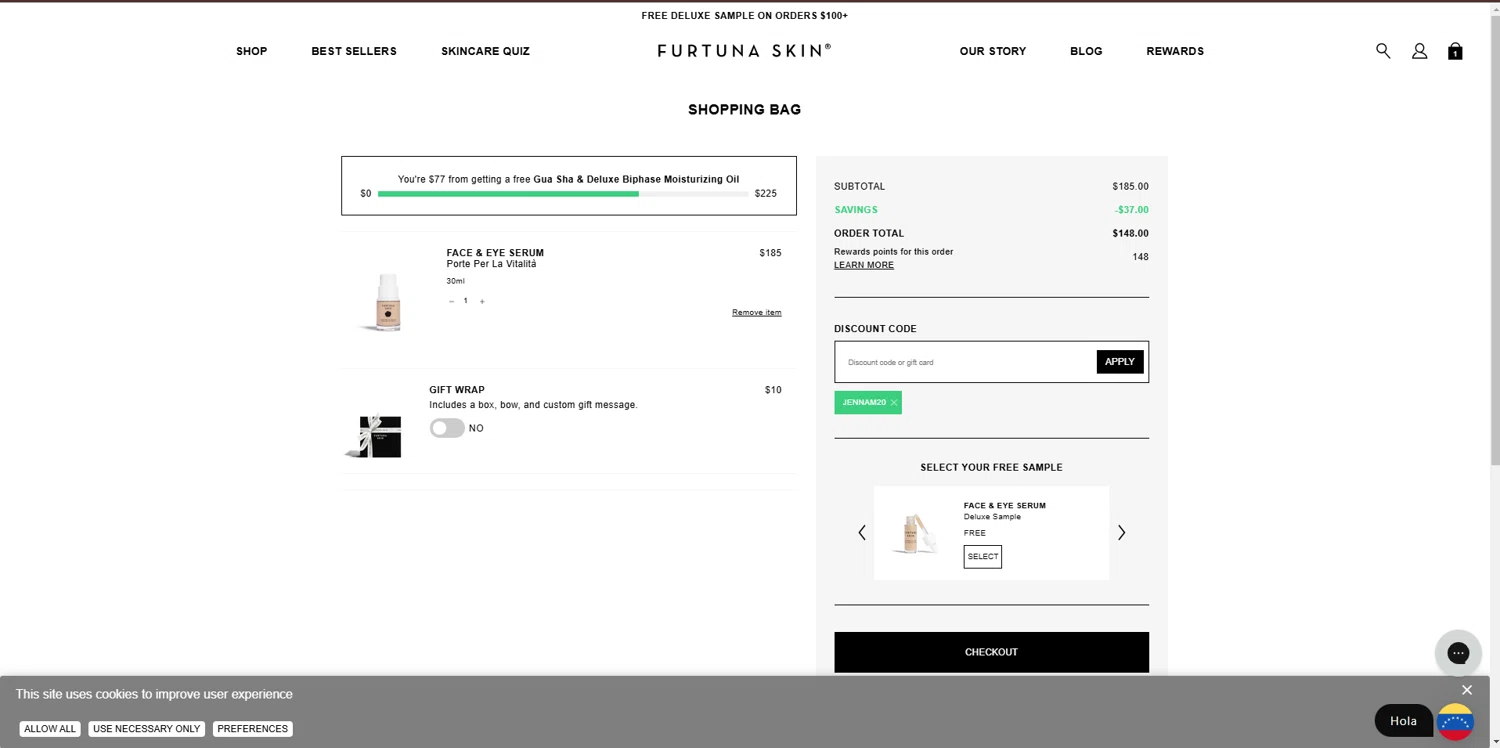Click the free sample serum image
The height and width of the screenshot is (748, 1500).
pyautogui.click(x=914, y=533)
